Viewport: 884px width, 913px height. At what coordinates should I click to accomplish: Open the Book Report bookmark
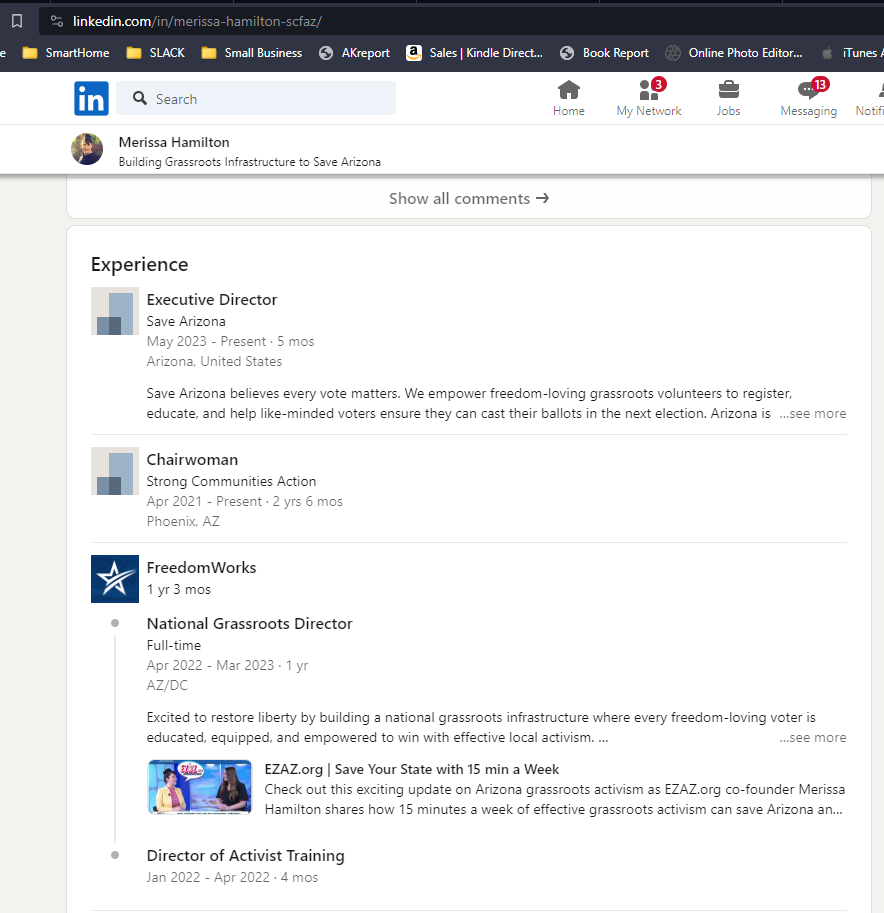(604, 53)
